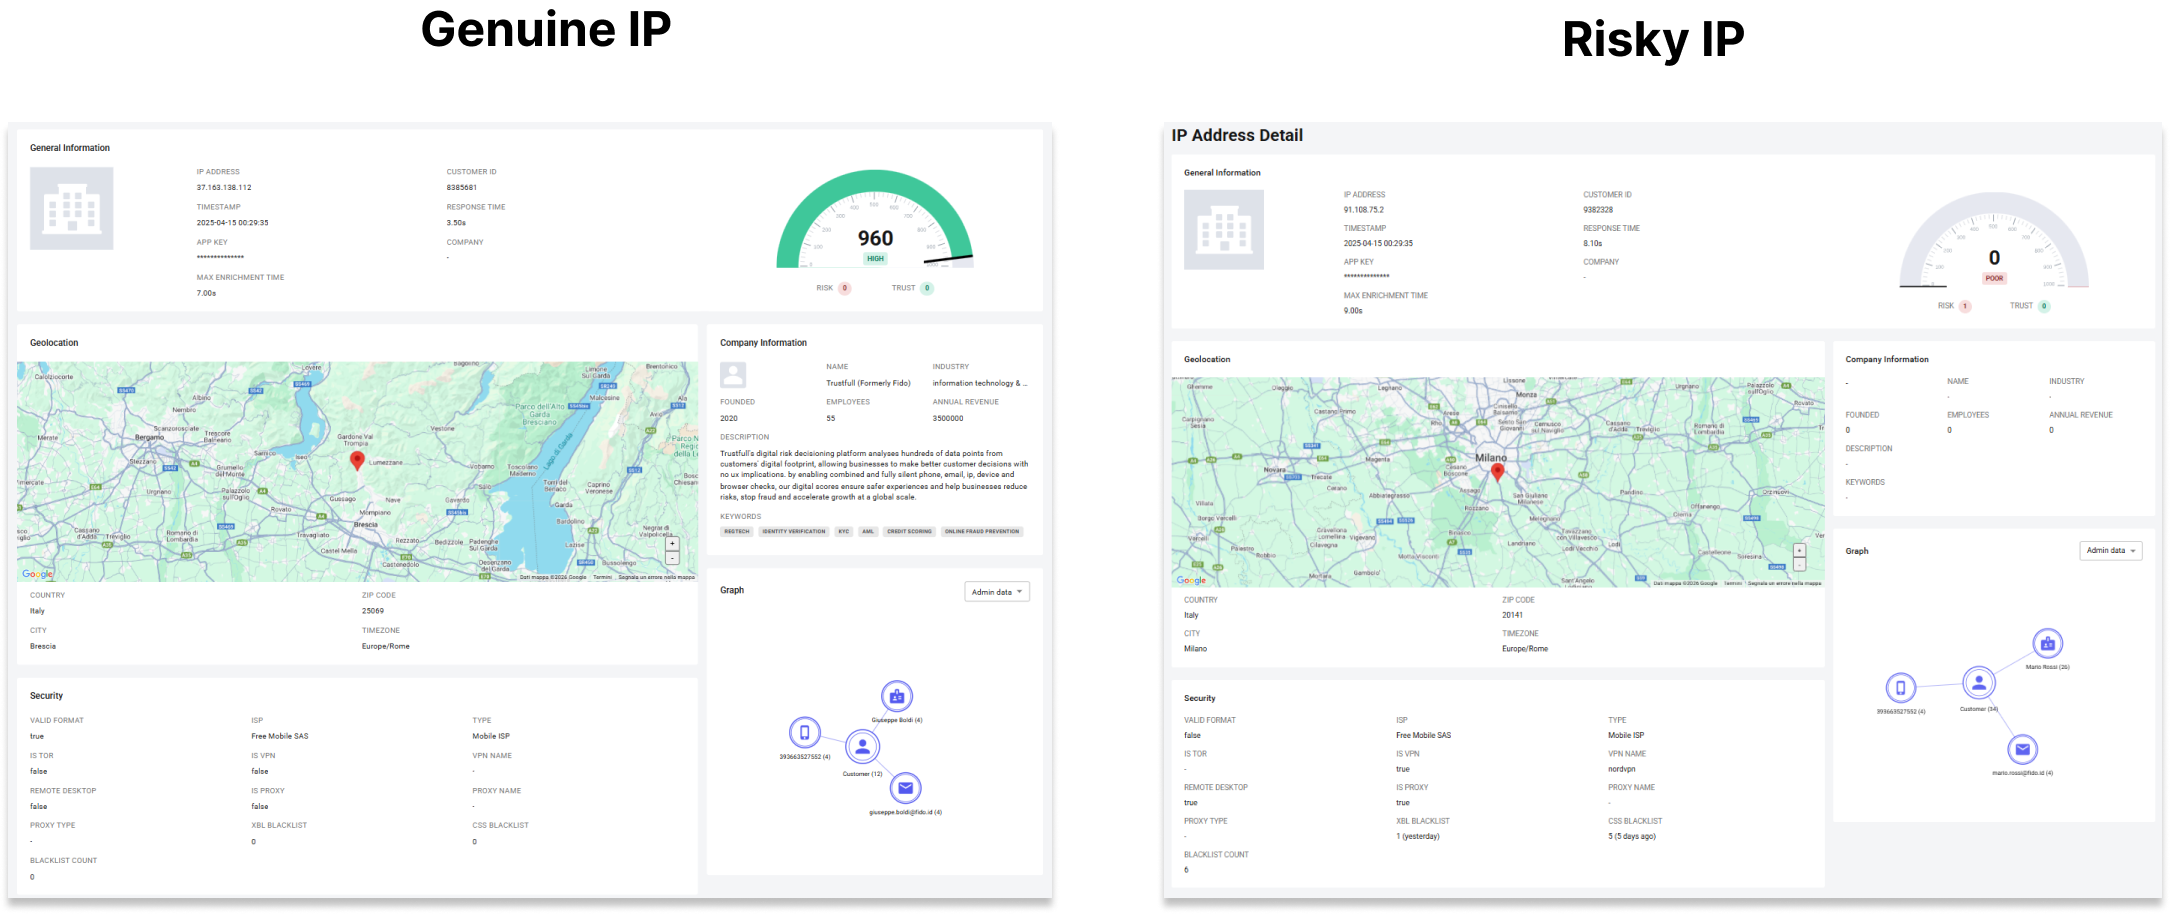Viewport: 2170px width, 914px height.
Task: Click the 960 score gauge
Action: pyautogui.click(x=875, y=220)
